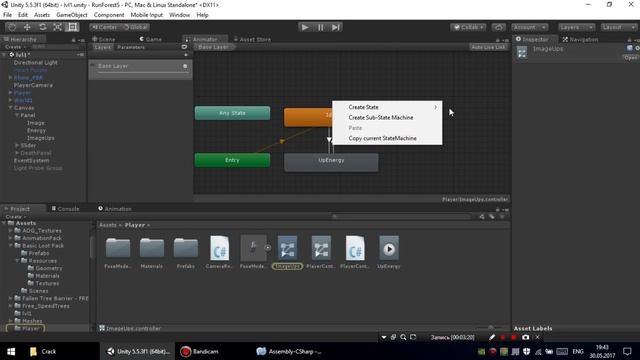Select the CameraFo C# script asset
640x360 pixels.
pyautogui.click(x=219, y=252)
